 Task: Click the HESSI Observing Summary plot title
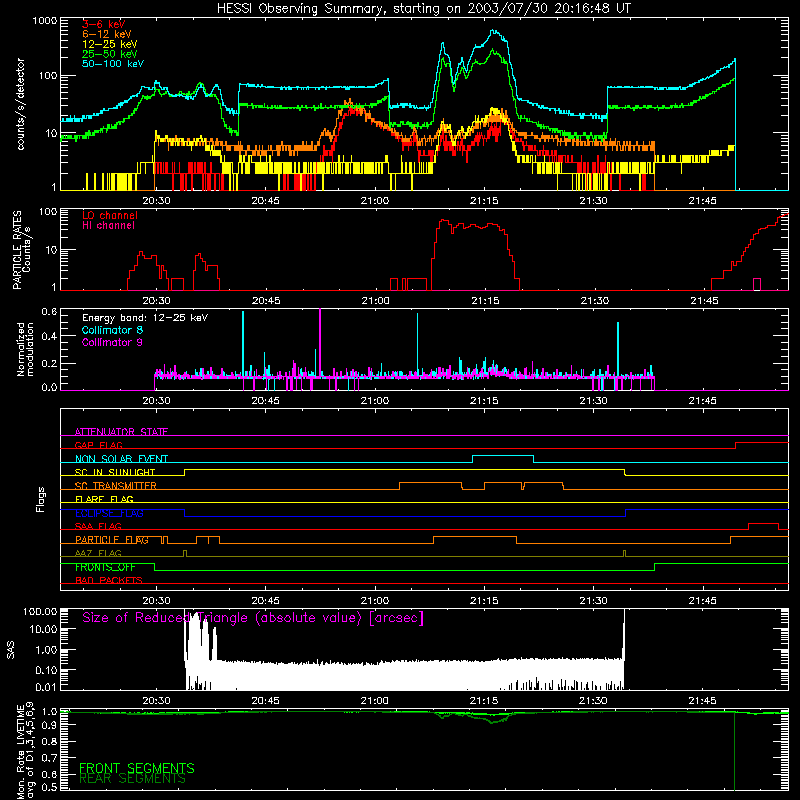(x=424, y=8)
